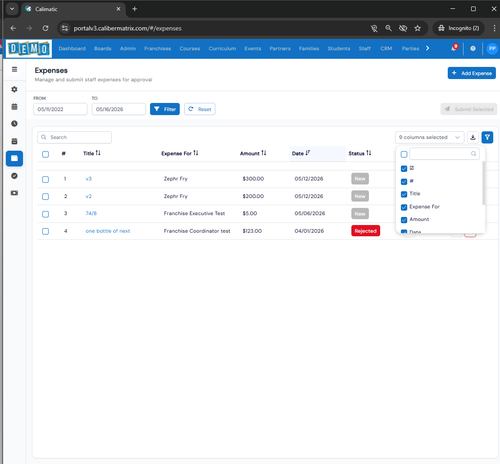The height and width of the screenshot is (464, 500).
Task: Toggle select-all checkbox in columns dropdown
Action: 404,154
